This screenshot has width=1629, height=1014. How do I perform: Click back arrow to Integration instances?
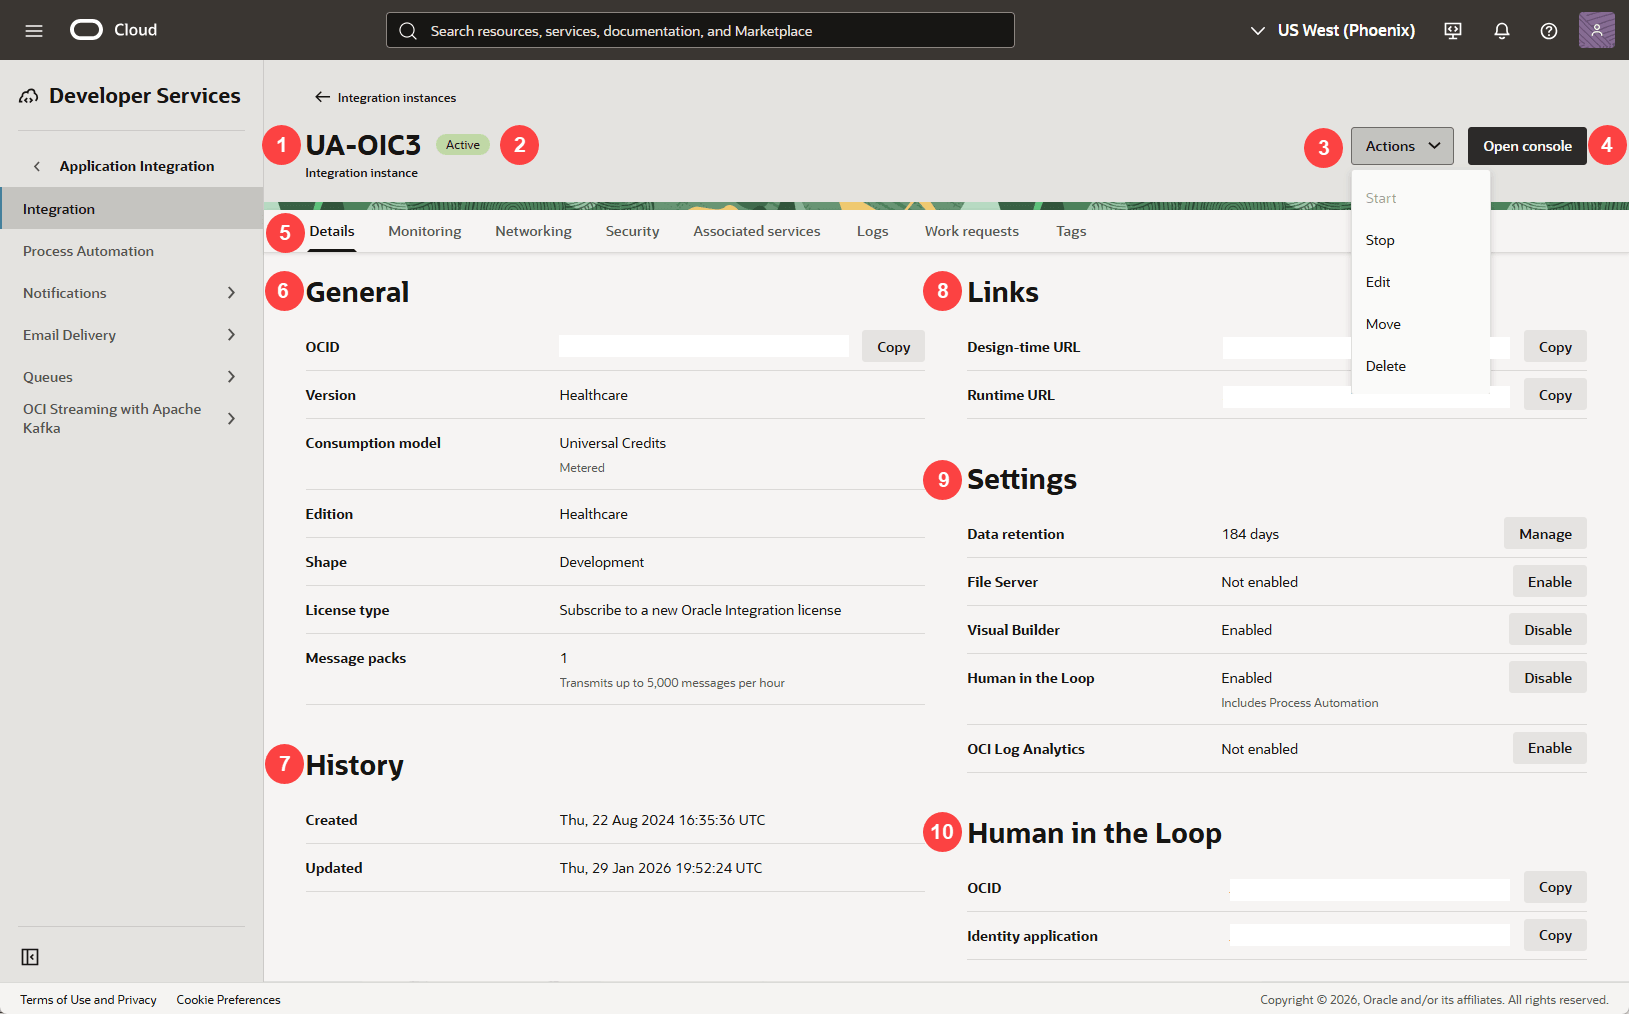point(322,97)
